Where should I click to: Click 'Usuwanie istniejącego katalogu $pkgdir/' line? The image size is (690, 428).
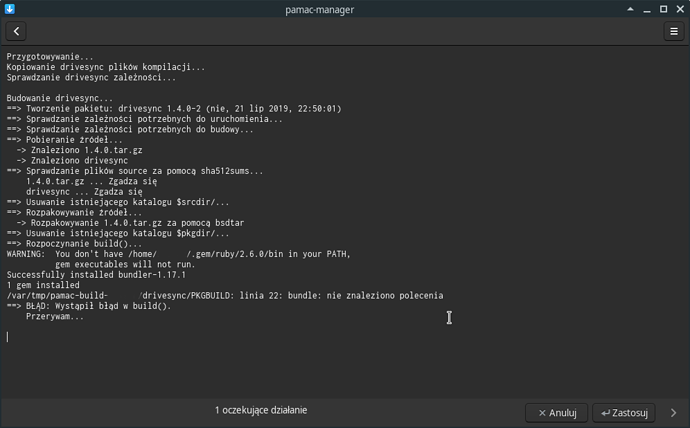click(117, 233)
